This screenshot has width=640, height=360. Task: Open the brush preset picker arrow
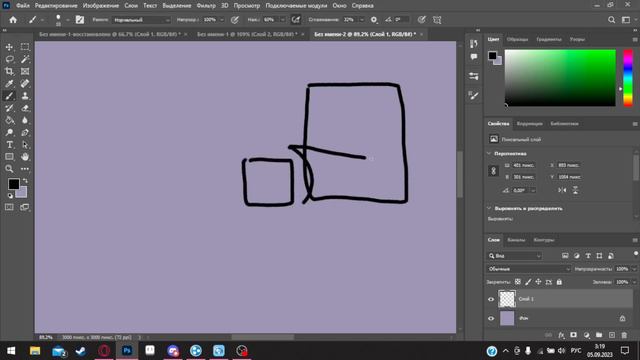[x=68, y=20]
